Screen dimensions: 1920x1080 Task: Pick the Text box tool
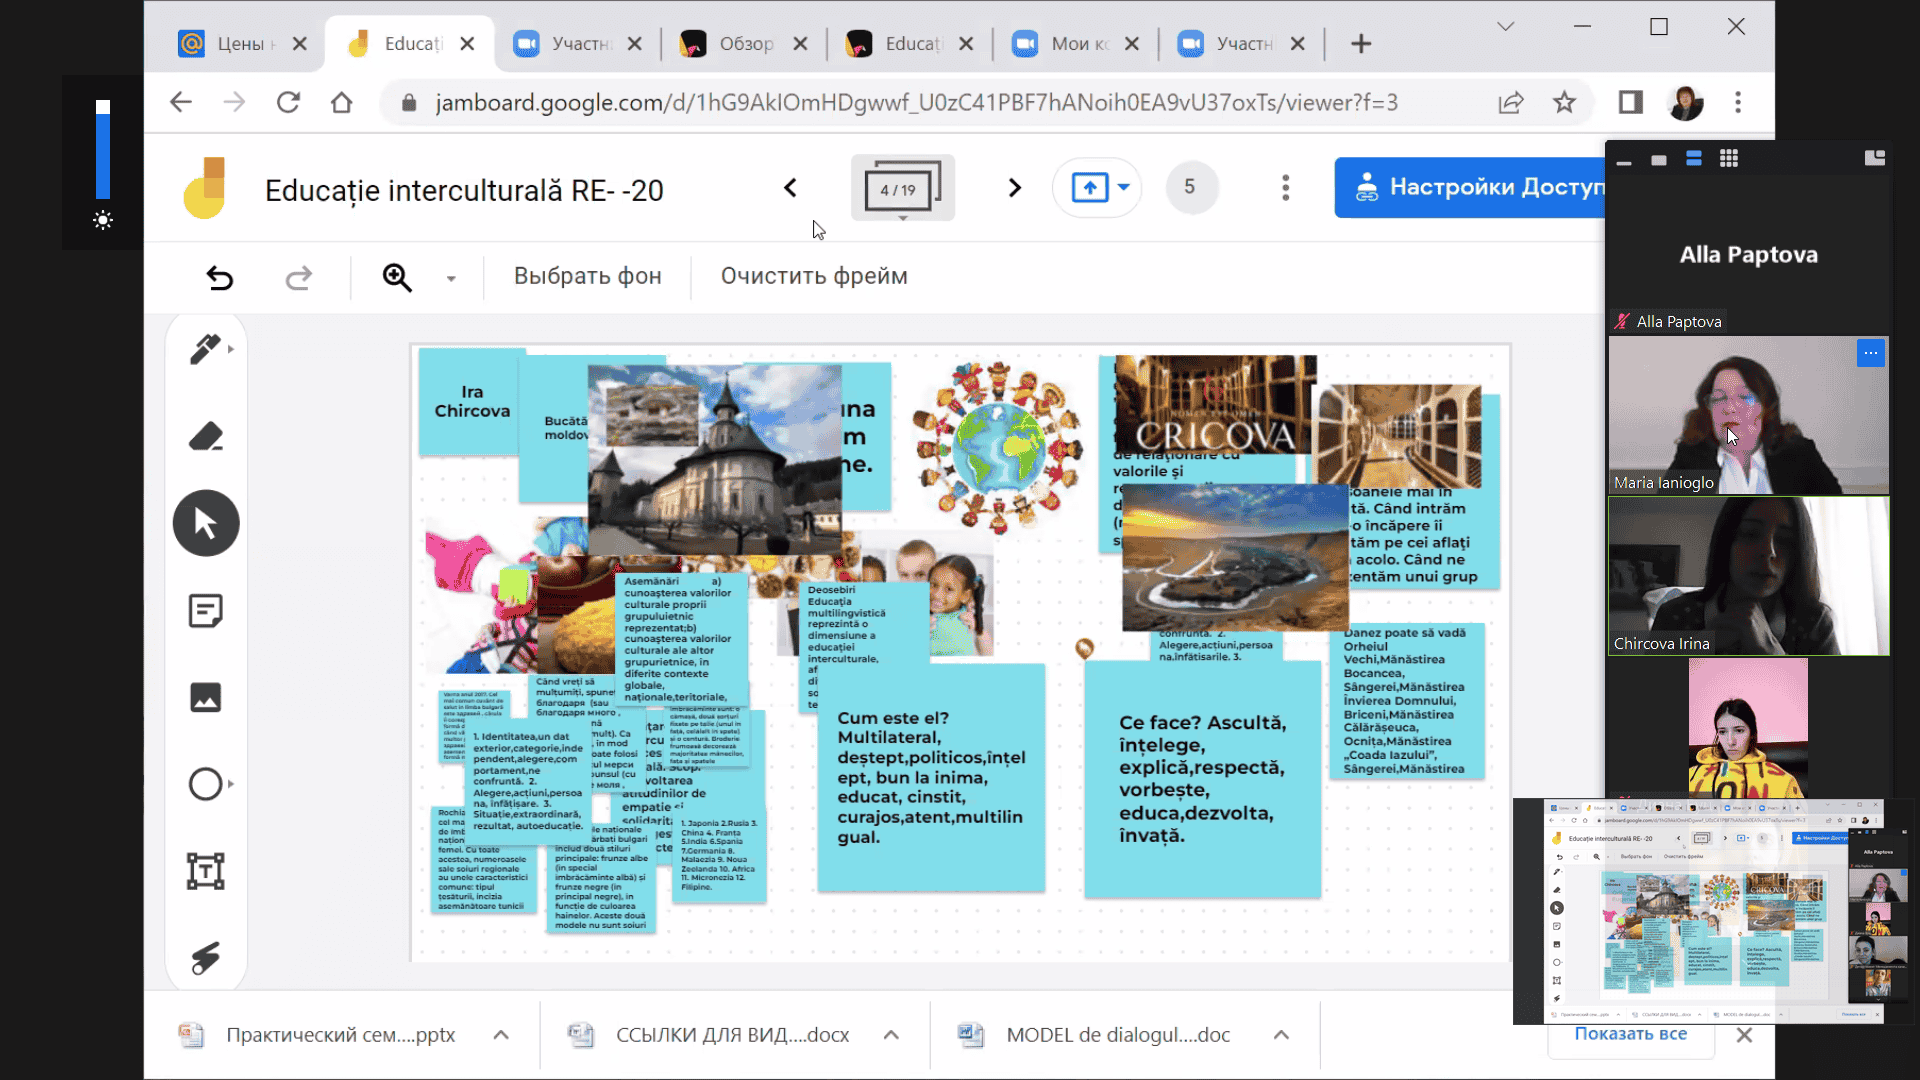[205, 871]
